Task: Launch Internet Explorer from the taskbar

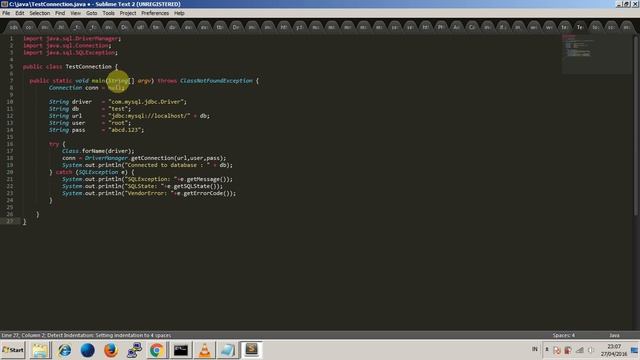Action: [x=64, y=350]
